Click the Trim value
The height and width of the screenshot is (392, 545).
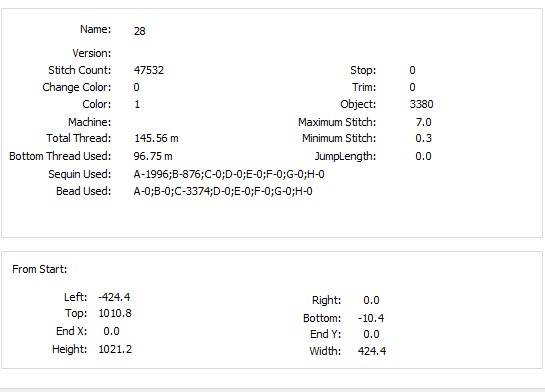click(x=412, y=87)
